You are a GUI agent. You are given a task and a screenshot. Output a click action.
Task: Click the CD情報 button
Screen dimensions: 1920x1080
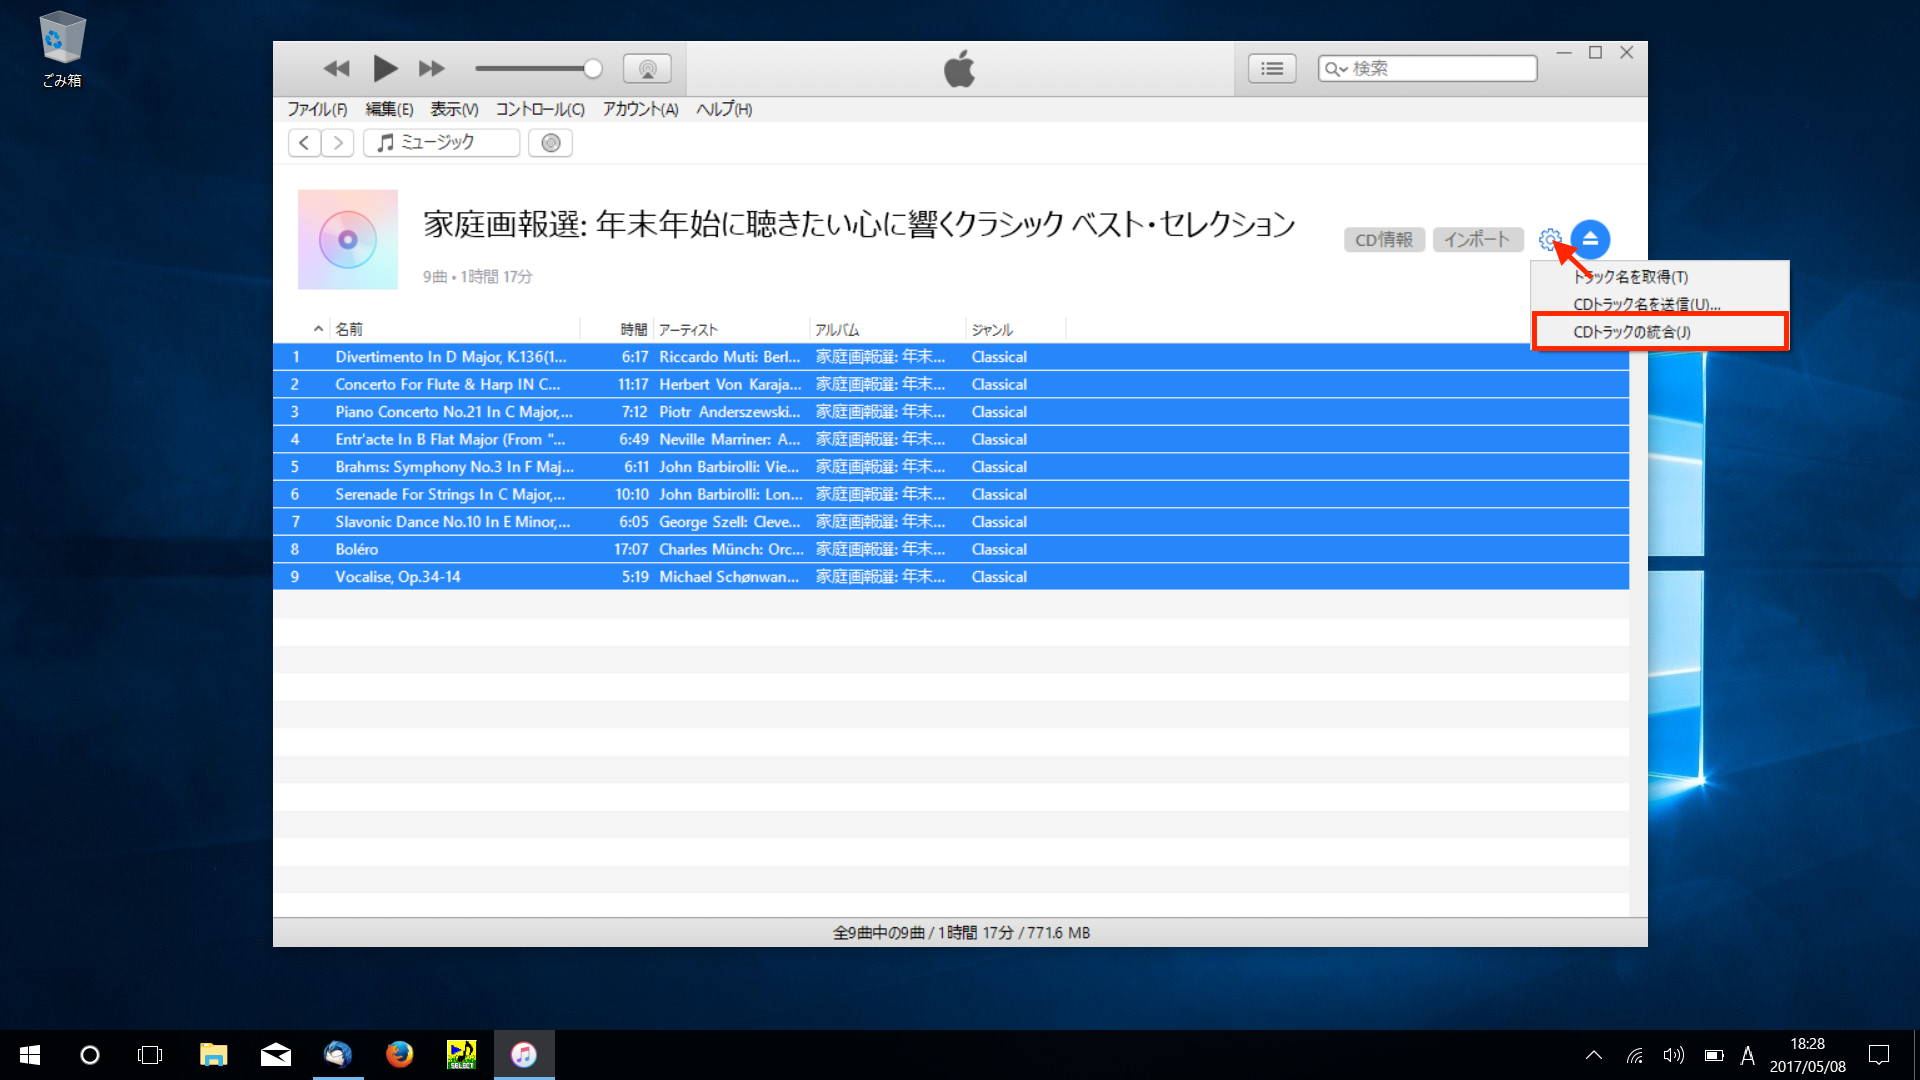(1383, 240)
